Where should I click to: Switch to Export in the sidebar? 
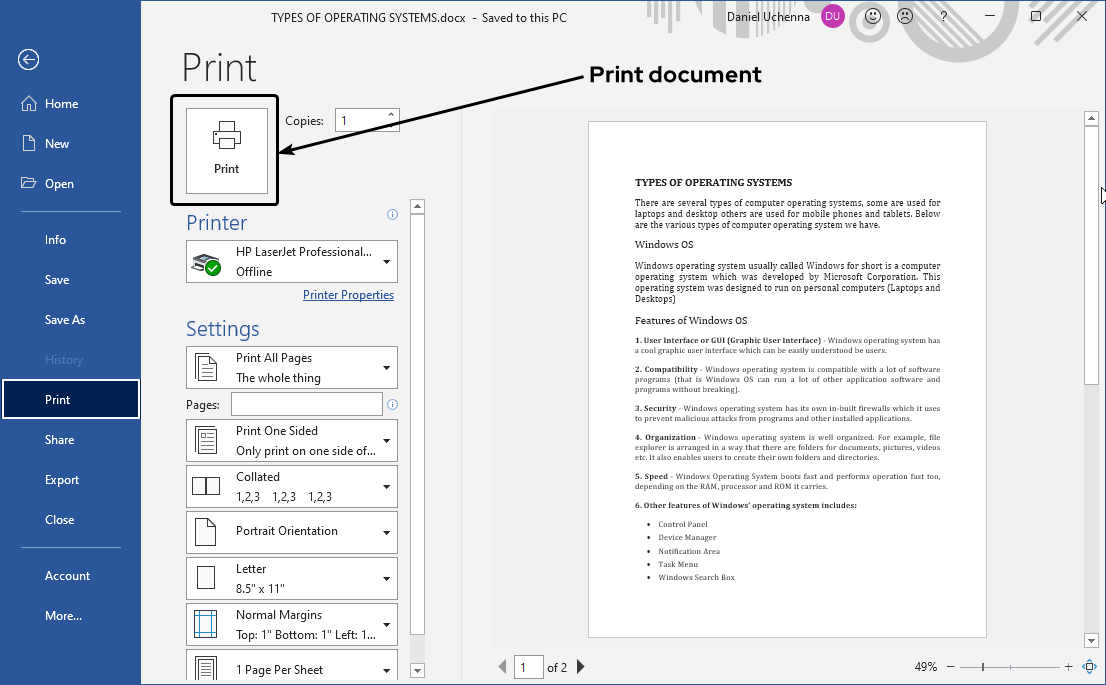[x=61, y=479]
